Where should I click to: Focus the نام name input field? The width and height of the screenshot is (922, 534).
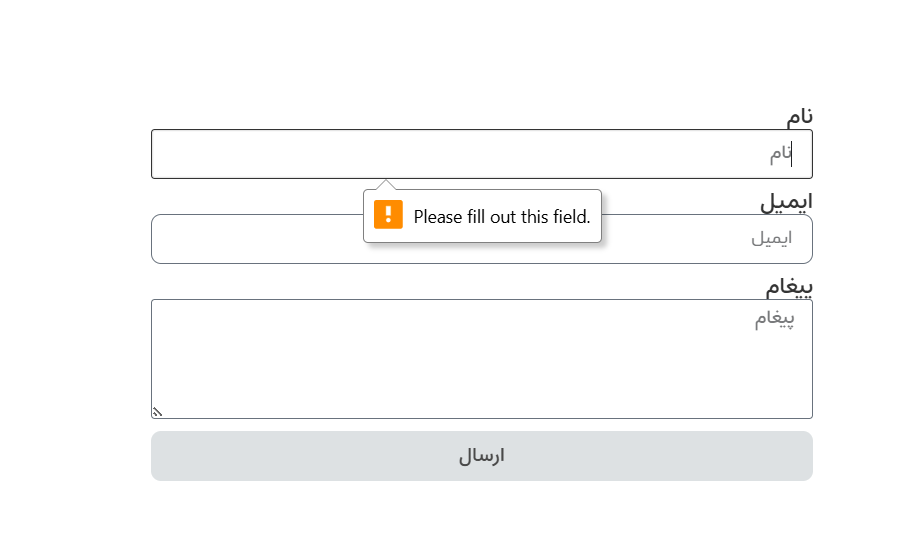coord(482,154)
